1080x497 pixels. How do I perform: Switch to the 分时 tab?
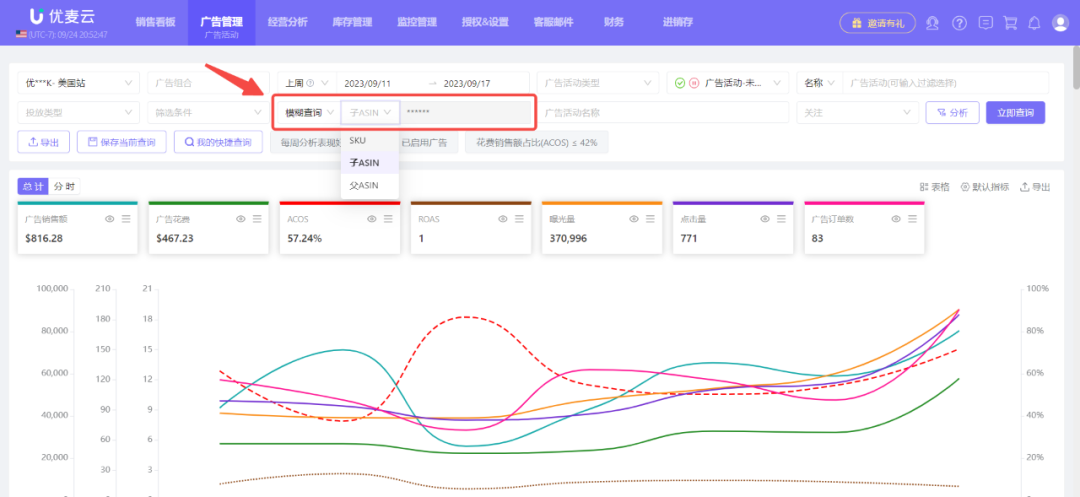point(64,187)
